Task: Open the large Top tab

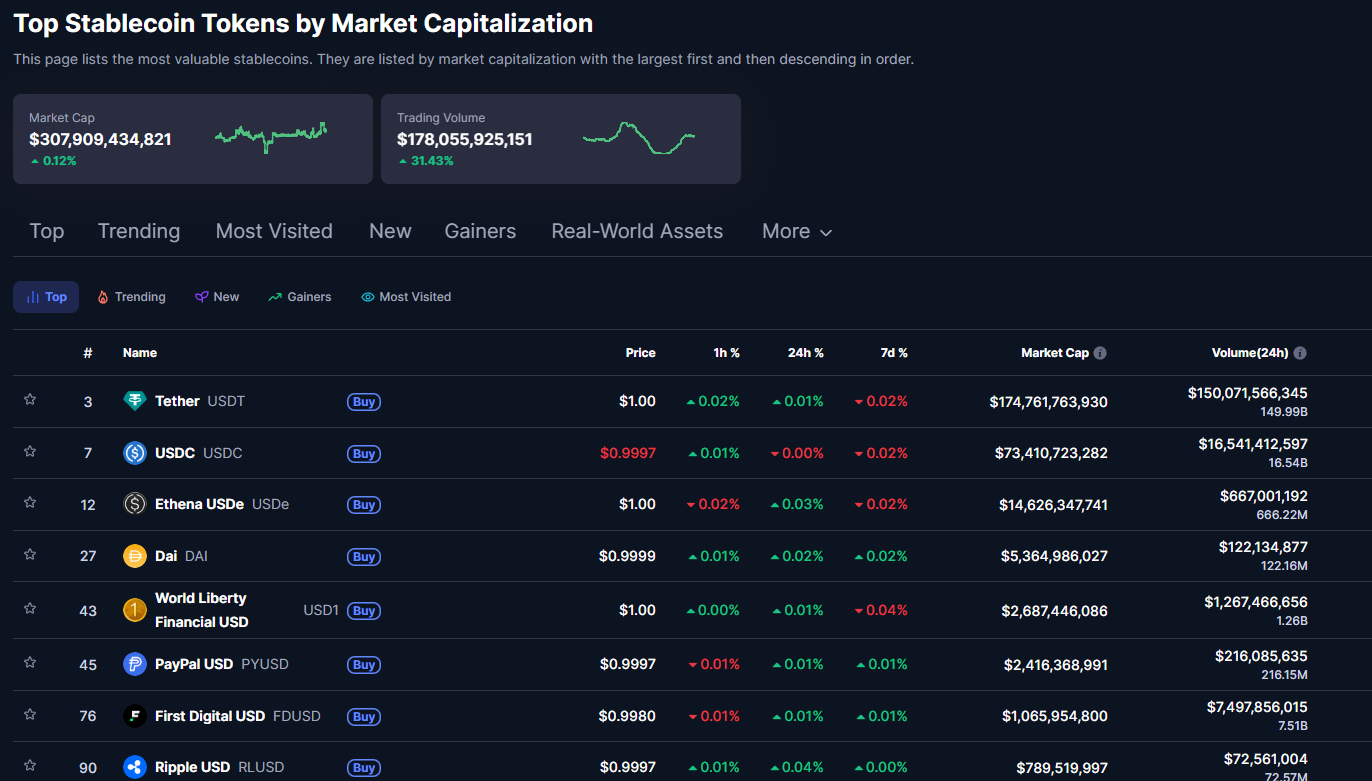Action: (x=47, y=231)
